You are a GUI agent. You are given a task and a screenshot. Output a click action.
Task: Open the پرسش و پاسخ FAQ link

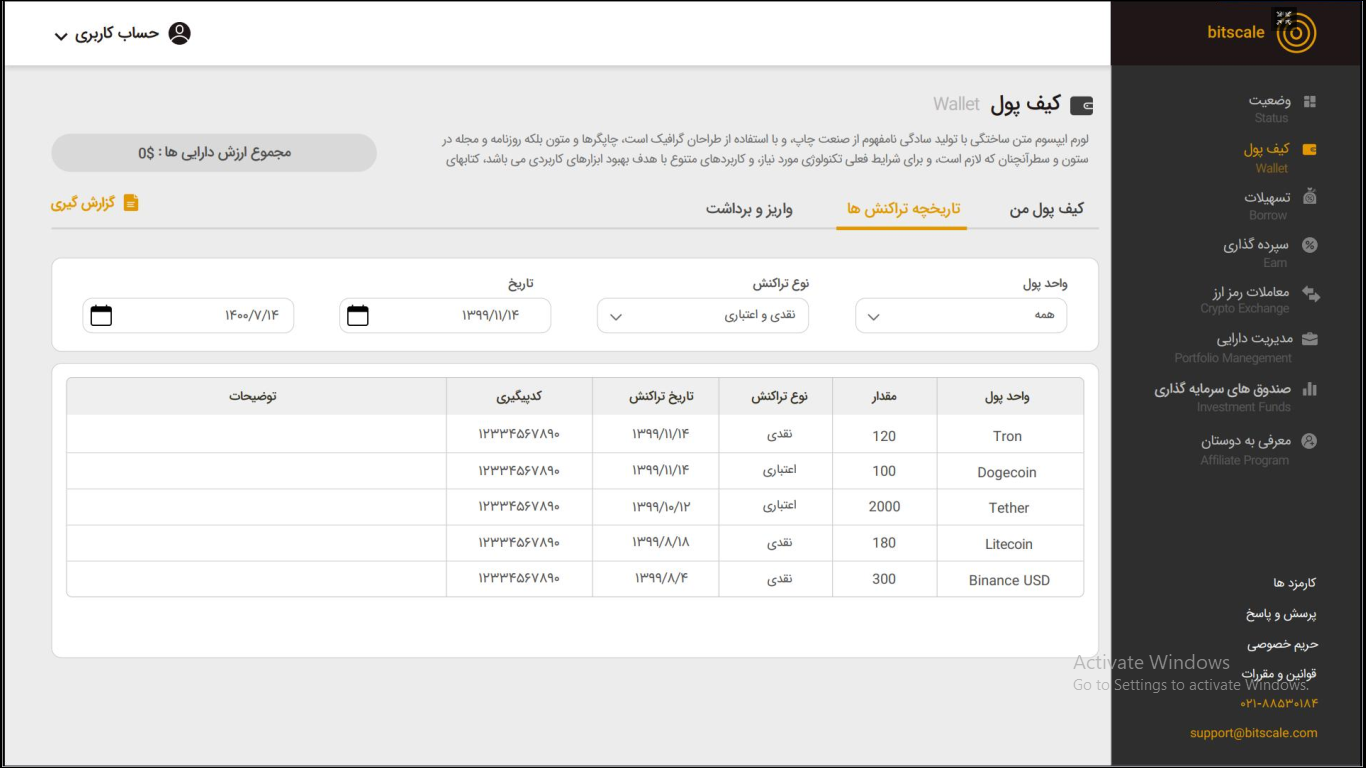pos(1281,614)
